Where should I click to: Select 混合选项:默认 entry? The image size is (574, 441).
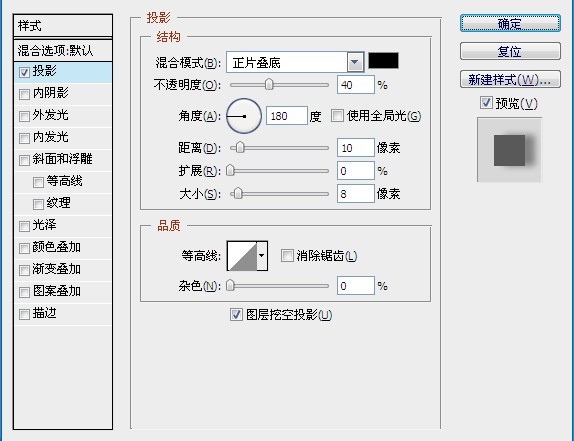click(x=63, y=51)
